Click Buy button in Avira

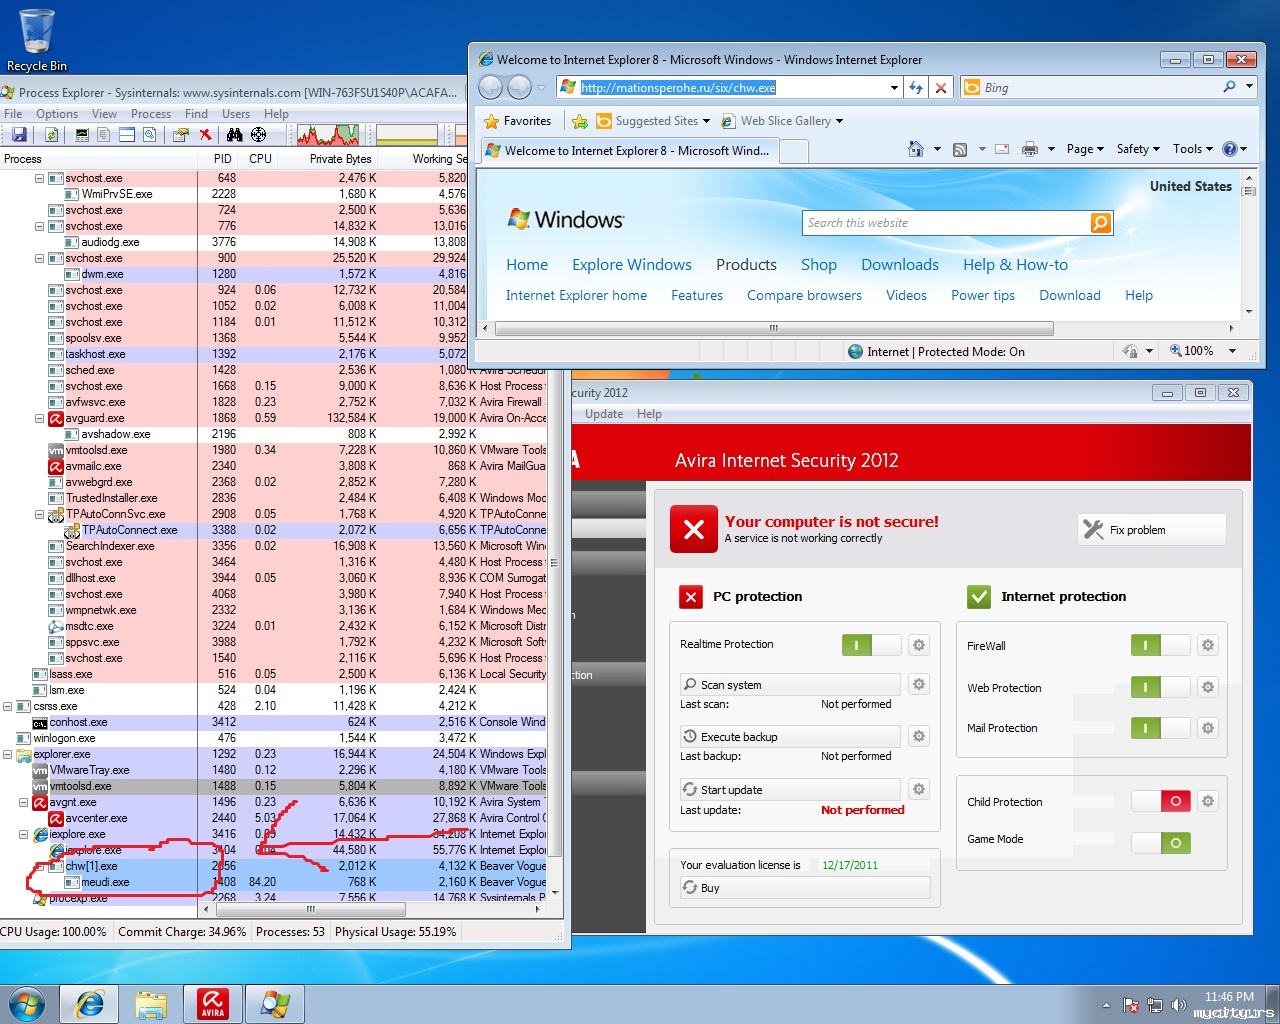pyautogui.click(x=805, y=887)
